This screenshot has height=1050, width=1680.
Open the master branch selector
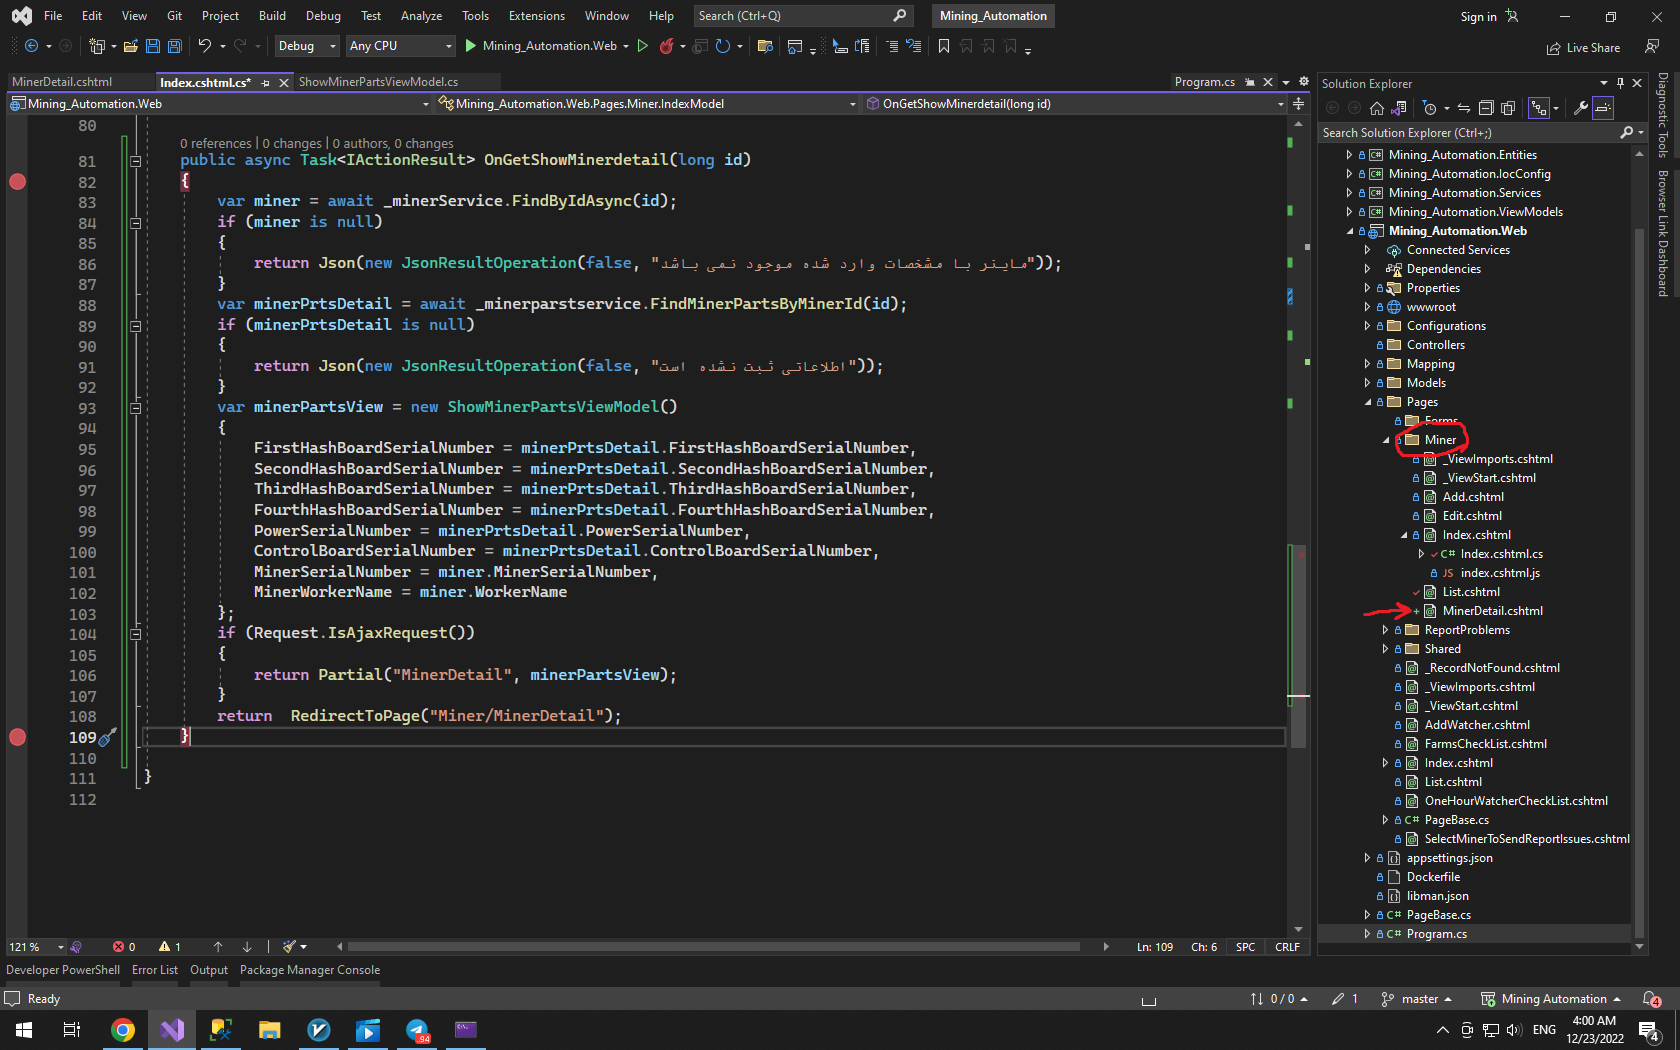click(1416, 999)
